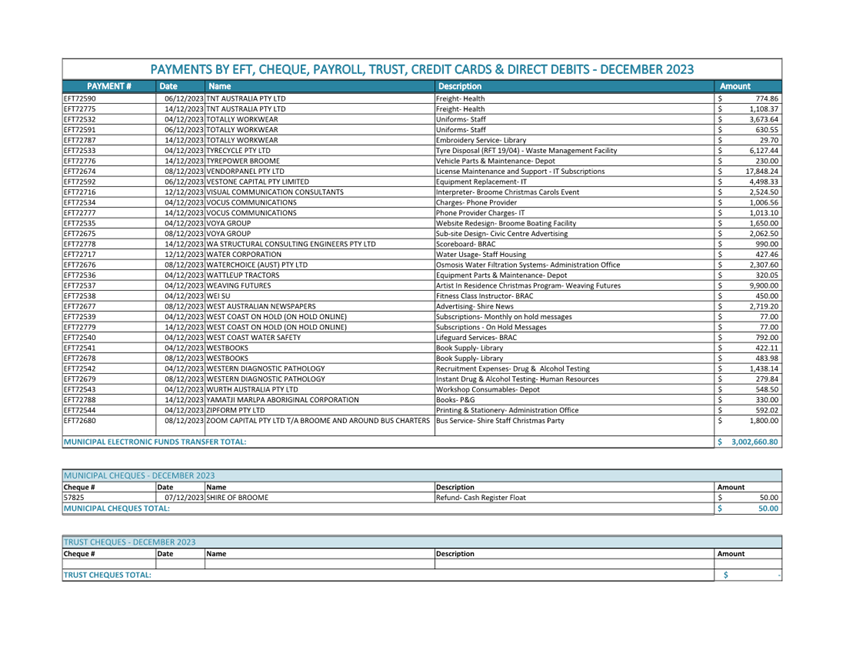Click 'Lifeguard Services- BRAC' description
846x654 pixels.
[x=476, y=337]
